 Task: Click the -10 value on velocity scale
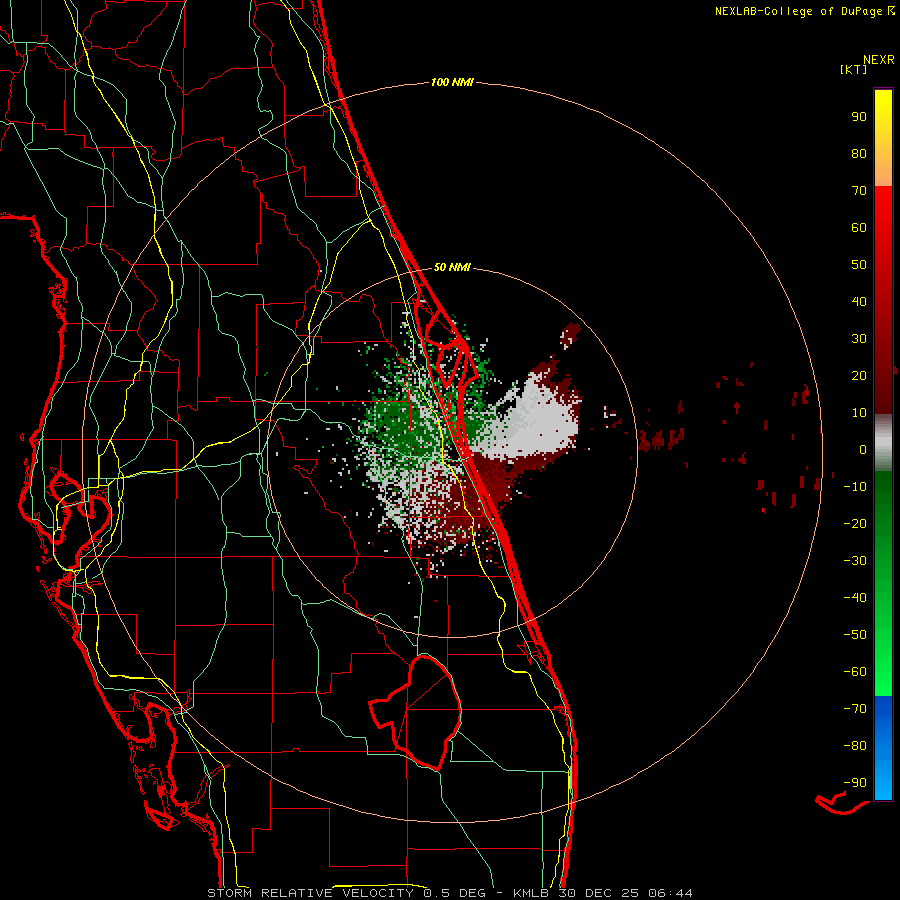pos(855,487)
